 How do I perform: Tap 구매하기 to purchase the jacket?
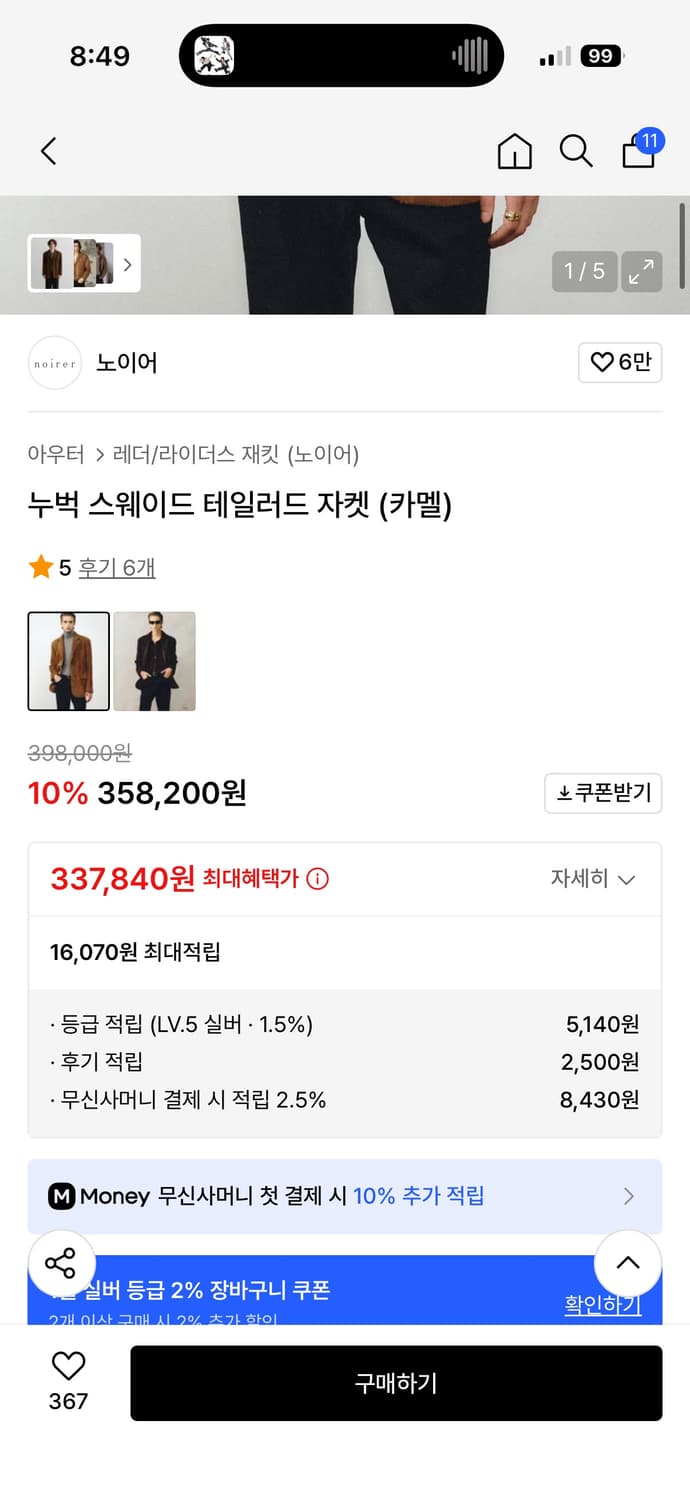tap(396, 1382)
